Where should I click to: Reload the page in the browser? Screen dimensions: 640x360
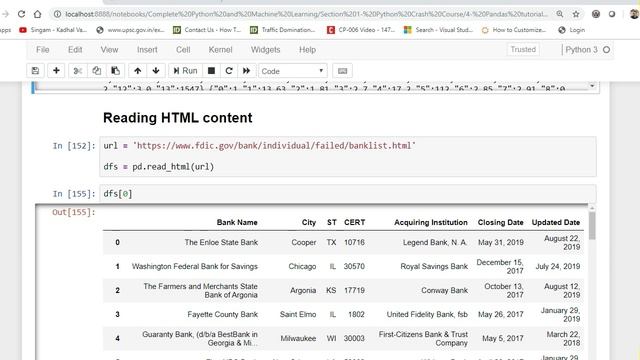[x=21, y=14]
